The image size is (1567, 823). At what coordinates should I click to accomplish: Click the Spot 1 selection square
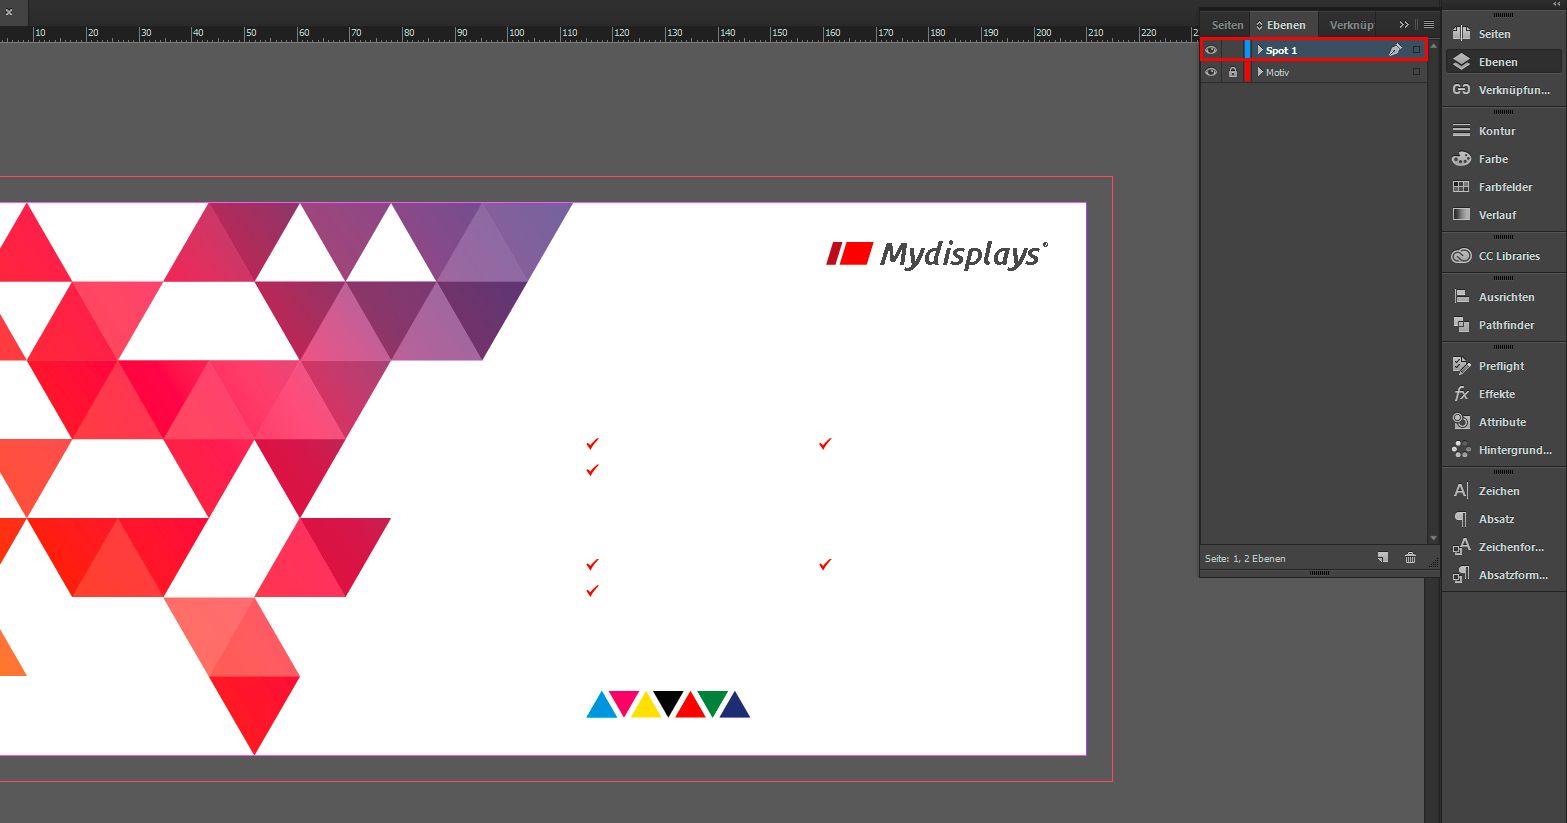click(1416, 50)
